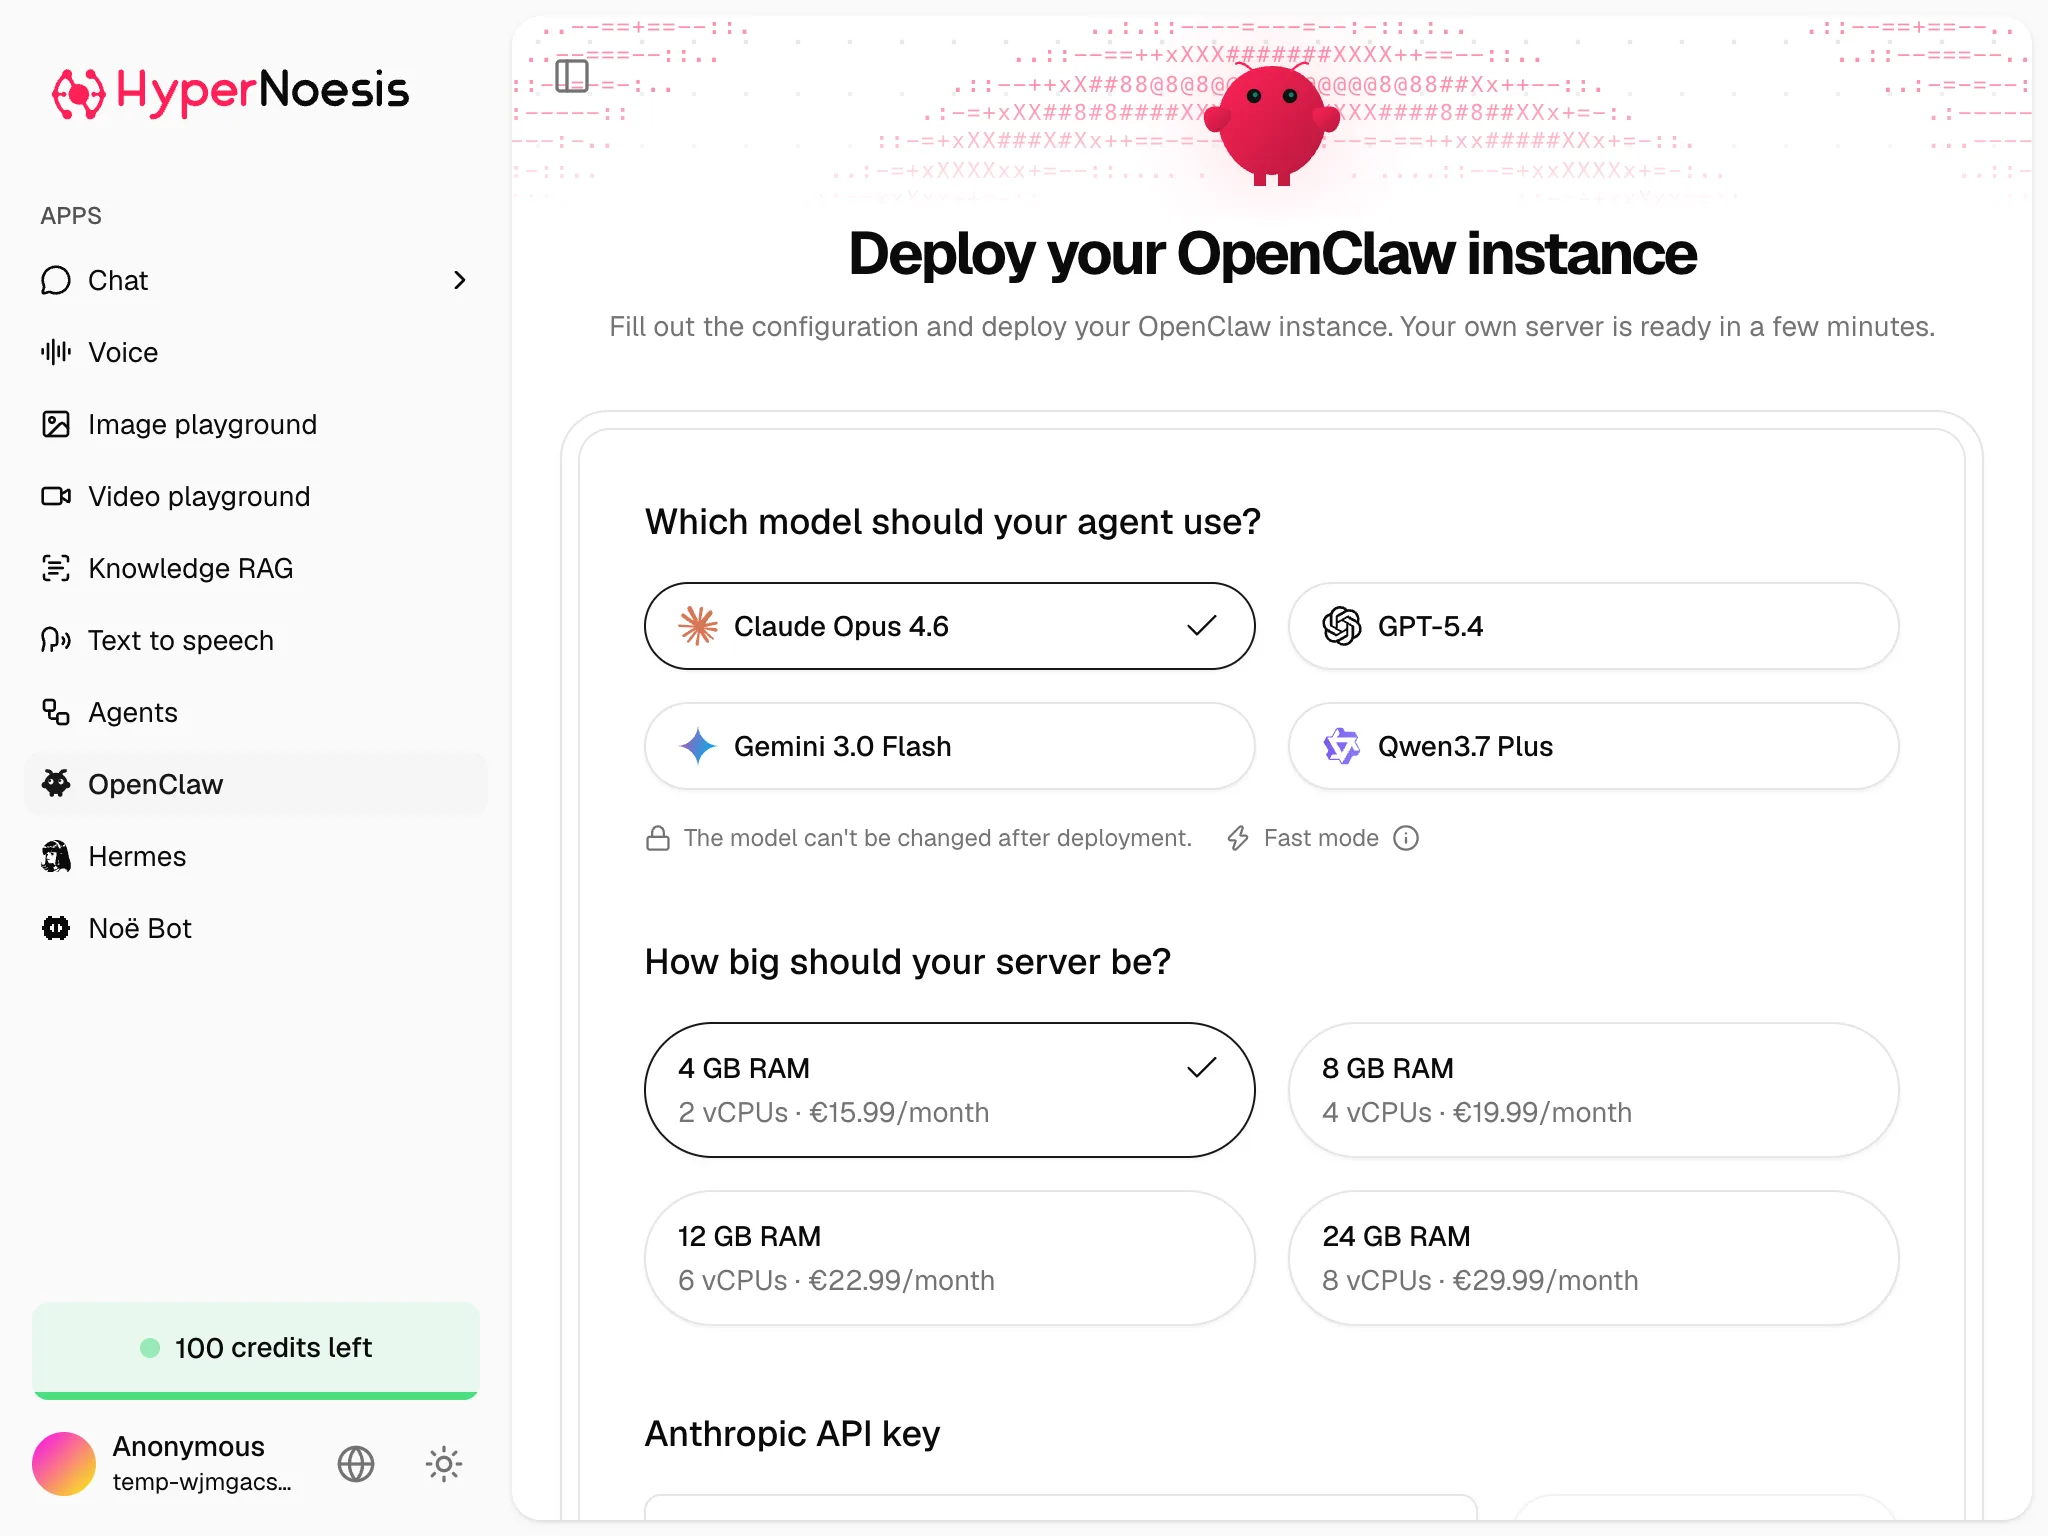The height and width of the screenshot is (1536, 2048).
Task: Click the Chat speech bubble icon
Action: pyautogui.click(x=56, y=280)
